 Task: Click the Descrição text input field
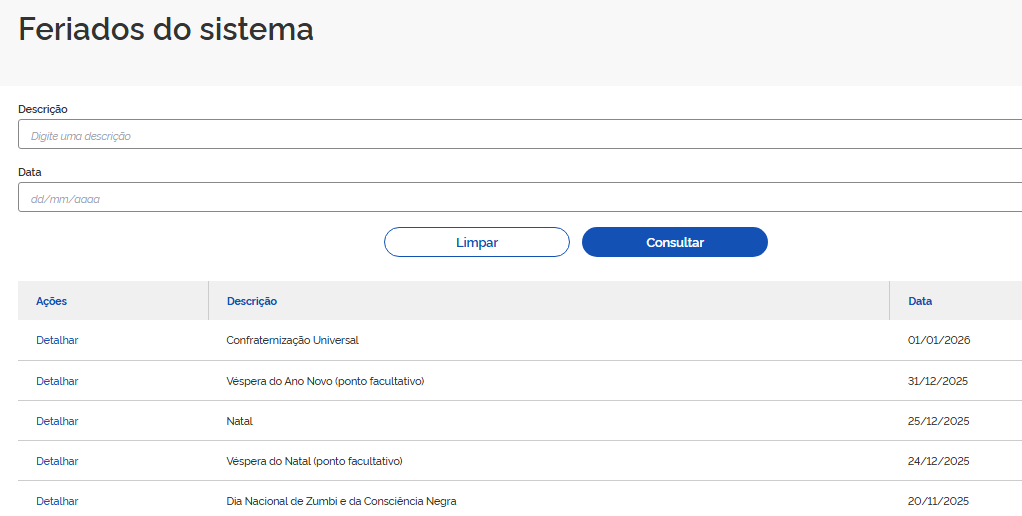click(520, 135)
